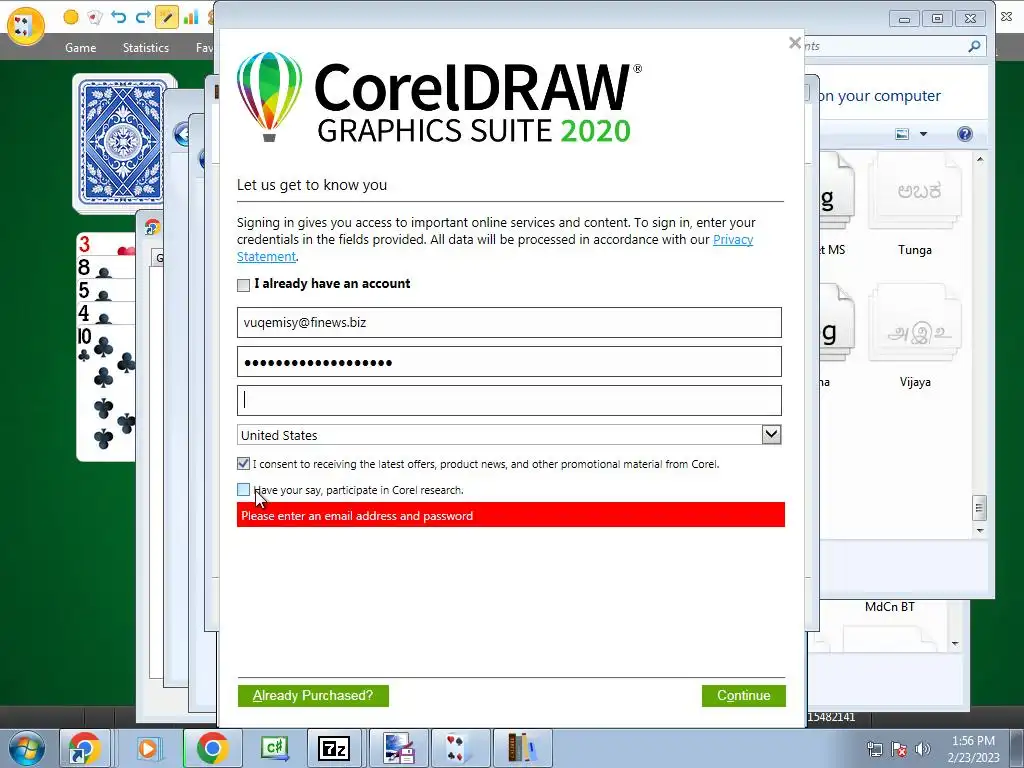Open the solitaire application menu orb
This screenshot has height=768, width=1024.
click(x=25, y=25)
